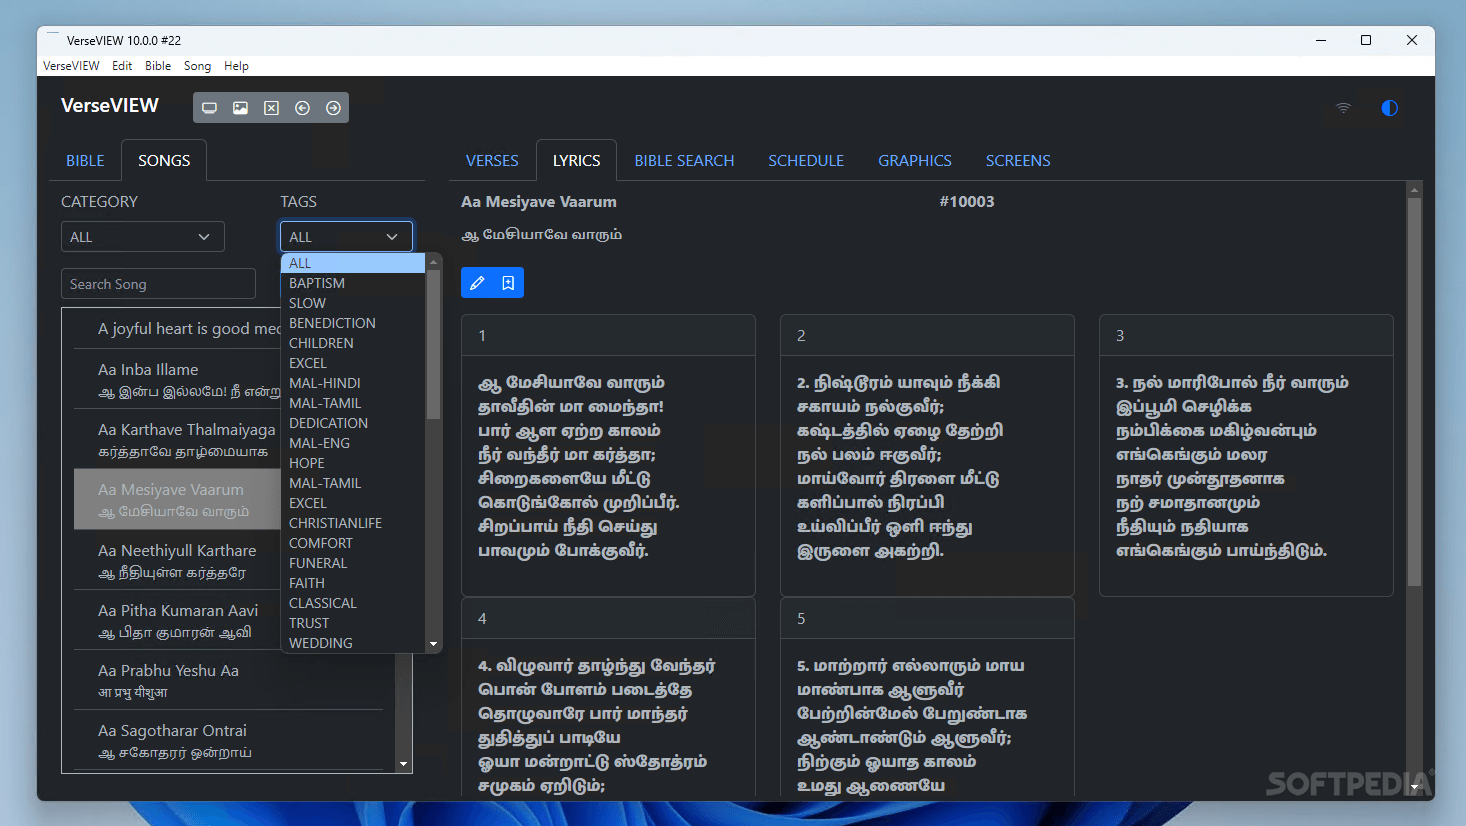Image resolution: width=1466 pixels, height=826 pixels.
Task: Click the present-to-screen monitor icon
Action: tap(209, 108)
